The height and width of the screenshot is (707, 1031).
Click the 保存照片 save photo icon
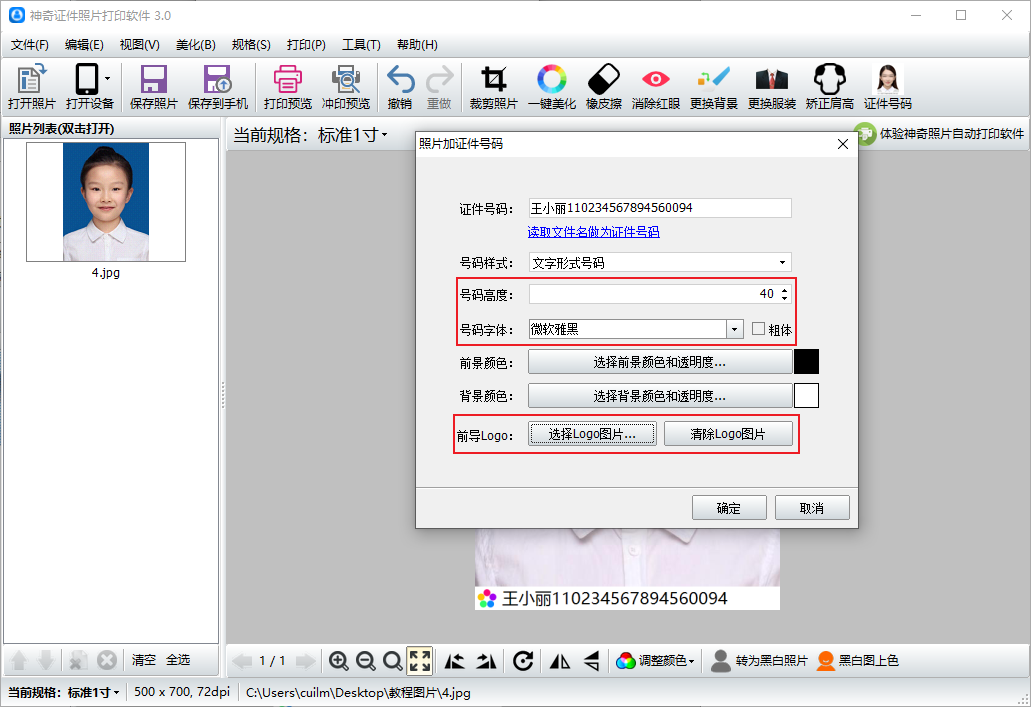pyautogui.click(x=153, y=86)
